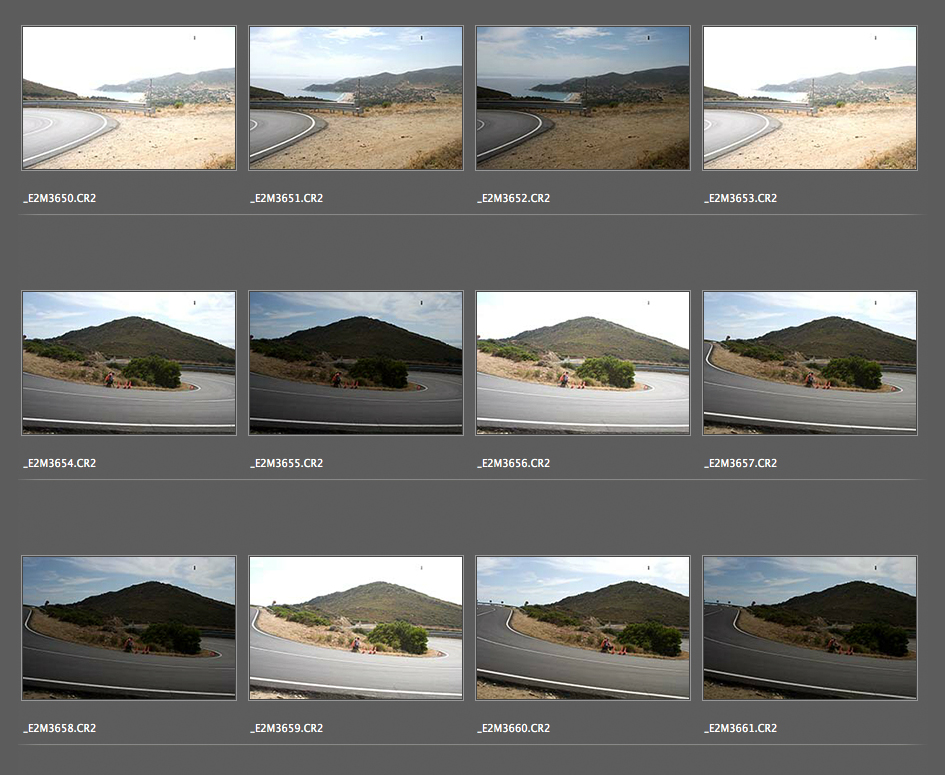Pick the _E2M3658.CR2 photo thumbnail
The width and height of the screenshot is (945, 775).
[129, 628]
